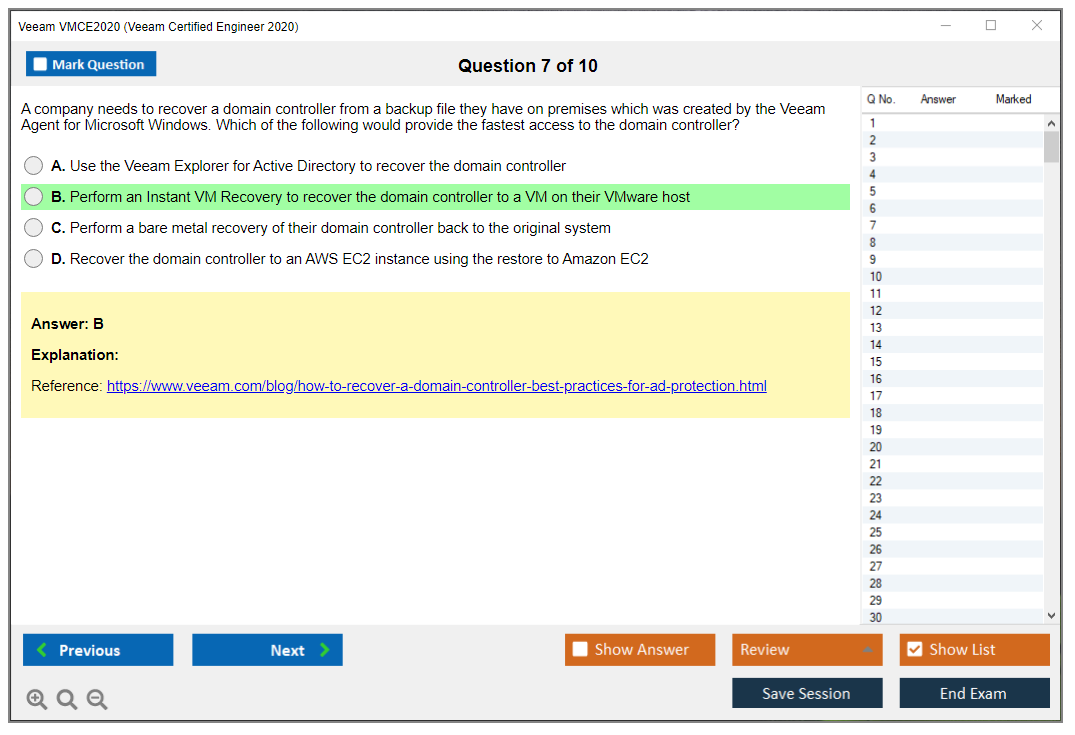Tick the Mark Question checkbox
The height and width of the screenshot is (735, 1075).
pos(41,65)
